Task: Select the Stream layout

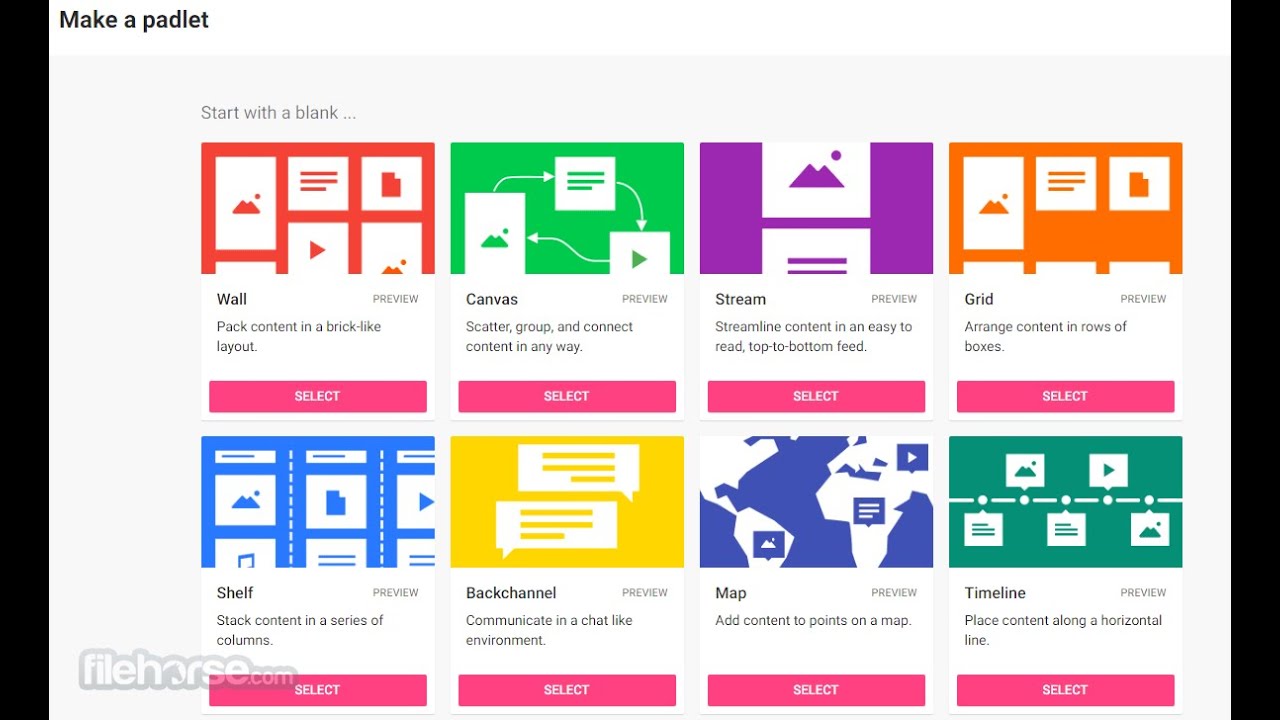Action: 816,396
